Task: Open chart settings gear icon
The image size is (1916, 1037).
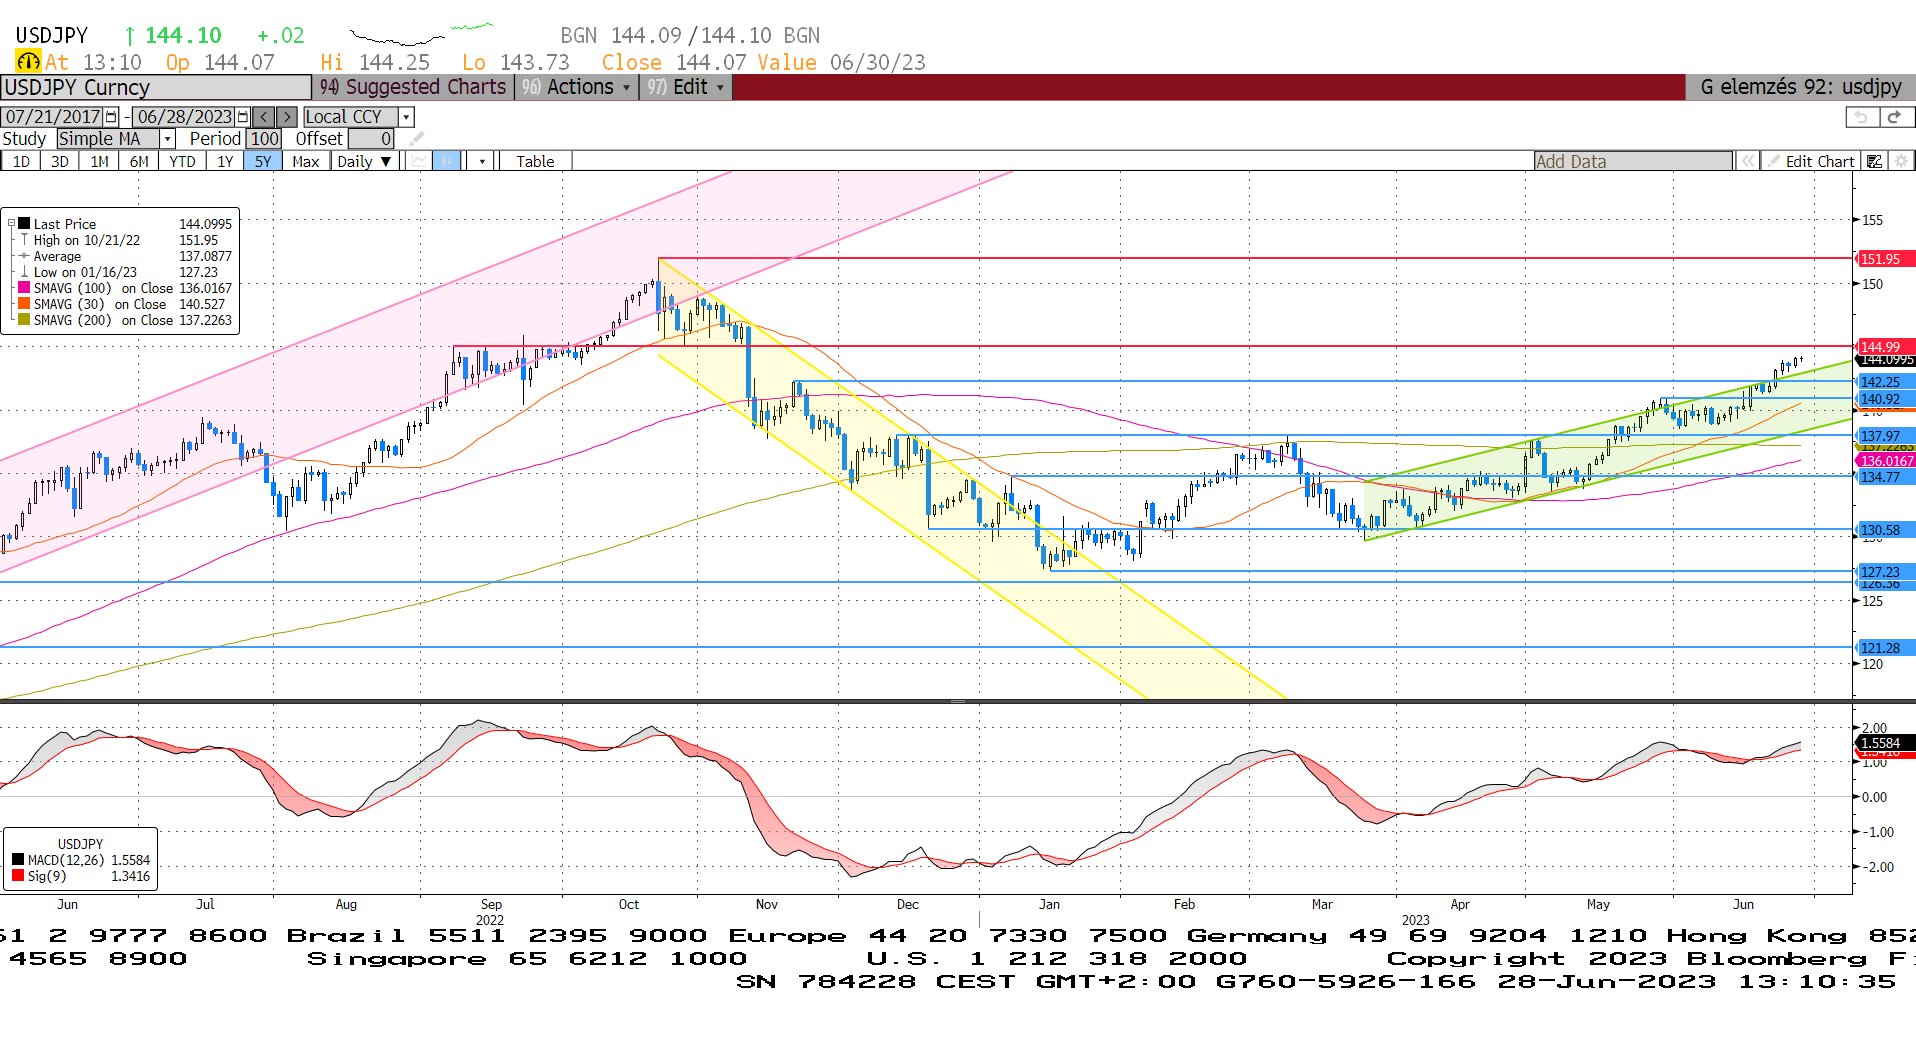Action: point(1901,161)
